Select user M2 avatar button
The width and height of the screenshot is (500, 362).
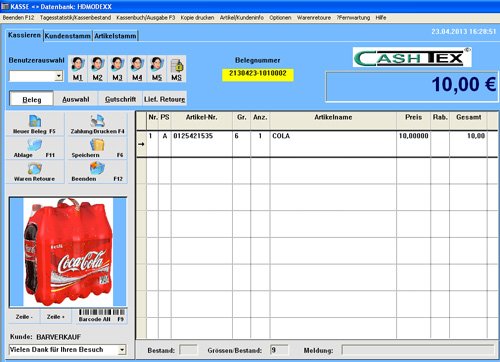pos(97,69)
